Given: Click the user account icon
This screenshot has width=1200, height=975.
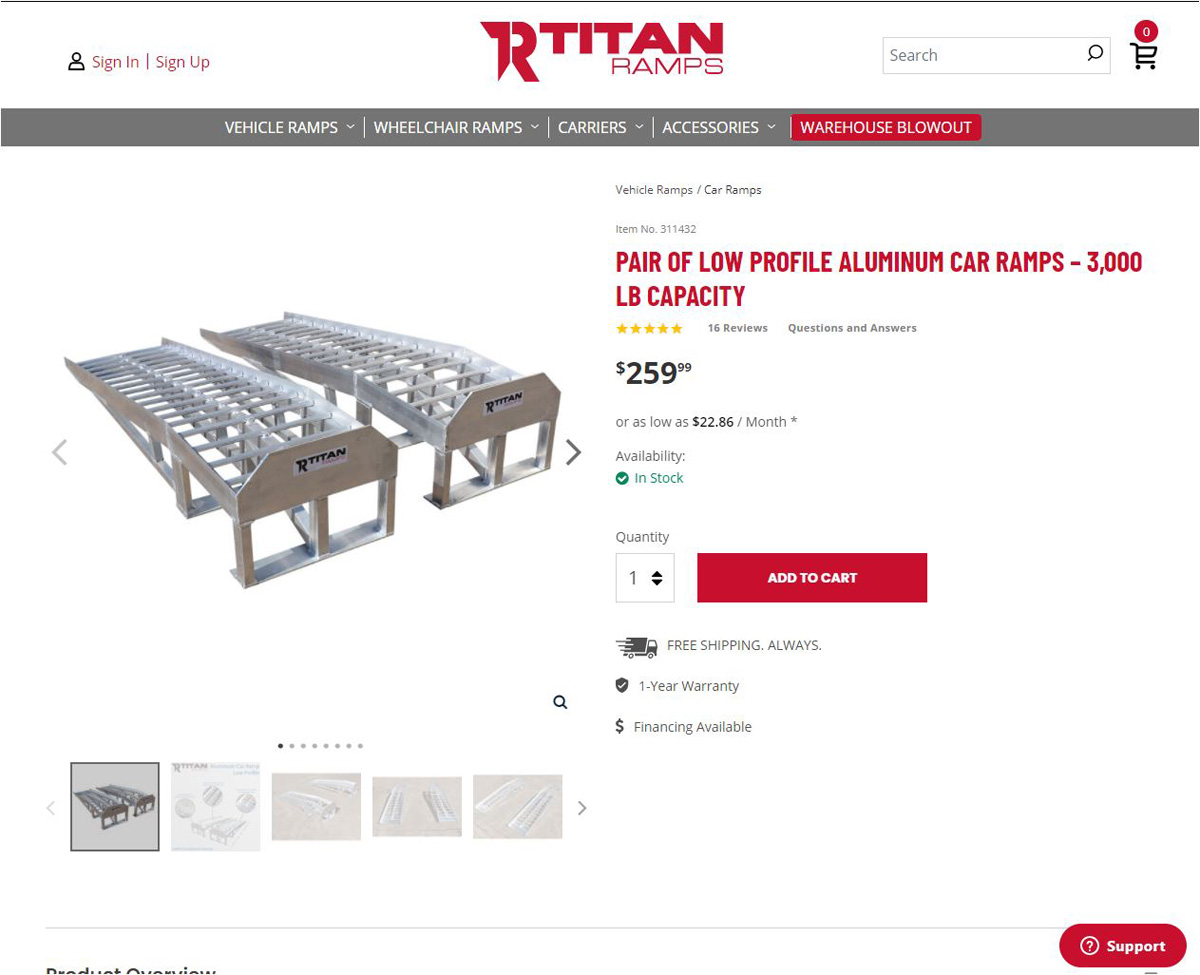Looking at the screenshot, I should [76, 62].
